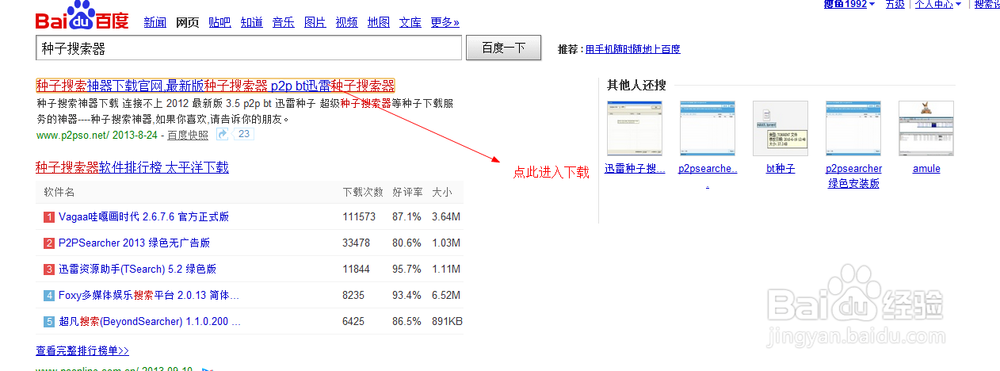Click the search input field
The image size is (1000, 371).
click(249, 48)
